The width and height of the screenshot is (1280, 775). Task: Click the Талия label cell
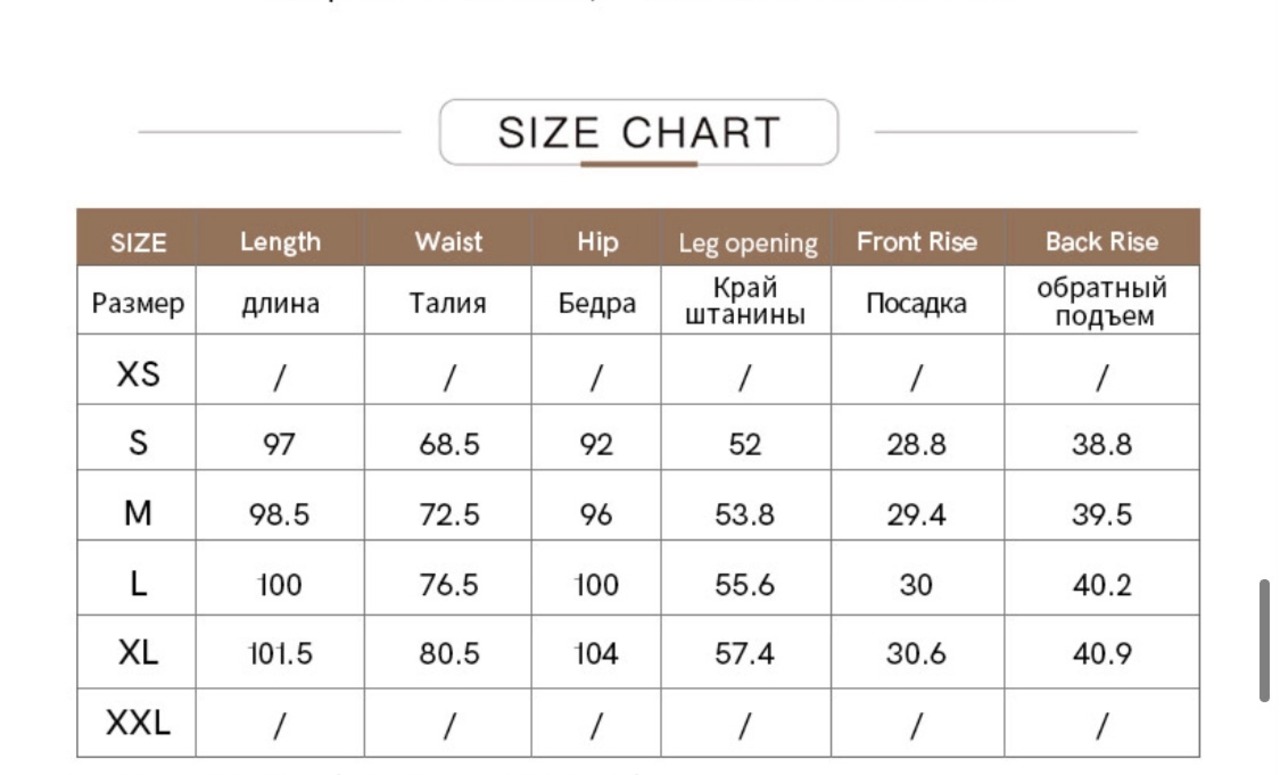pos(448,303)
